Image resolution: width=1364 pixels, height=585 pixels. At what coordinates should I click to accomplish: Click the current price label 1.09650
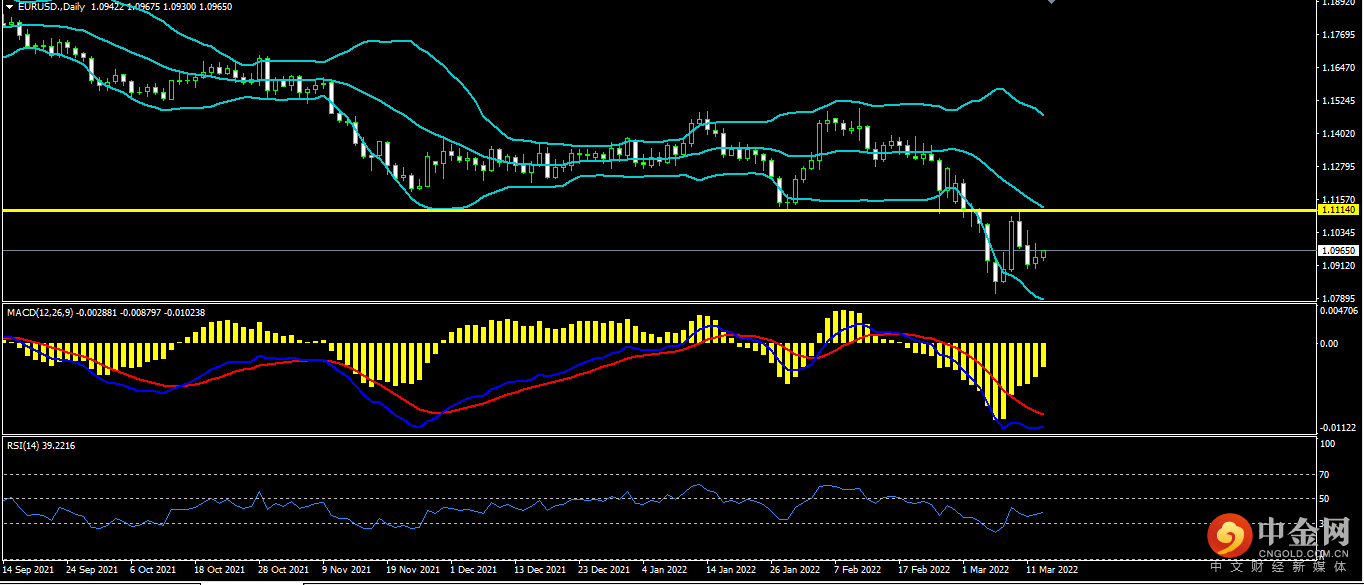1337,250
